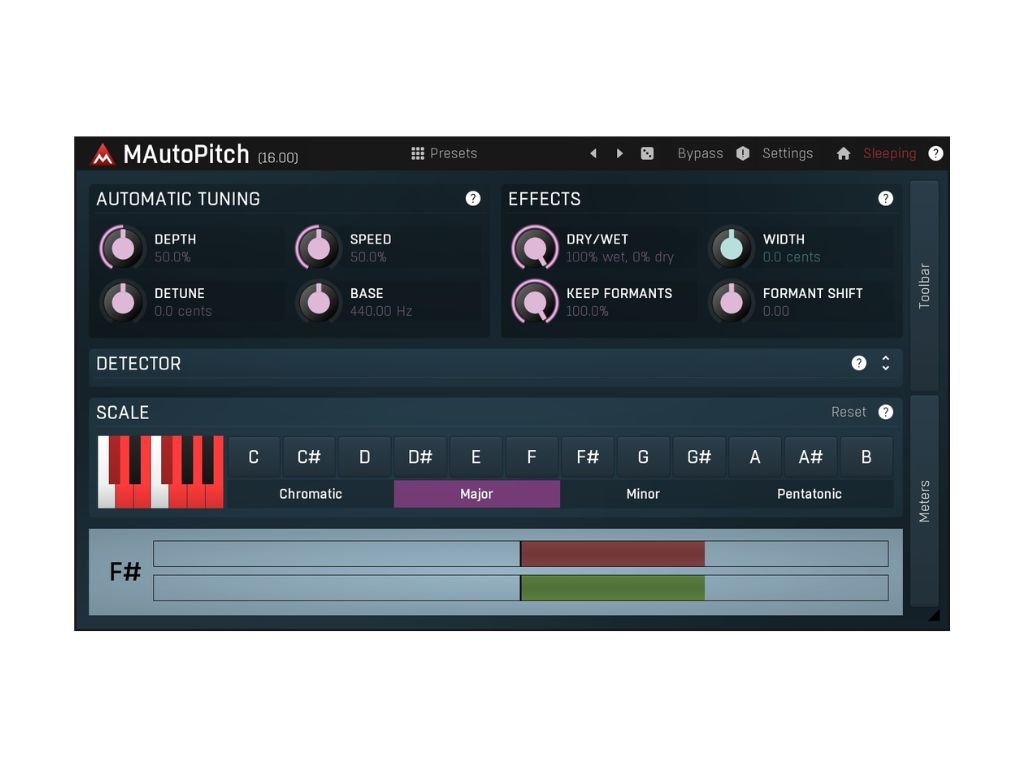Toggle note F in scale
Viewport: 1024px width, 767px height.
532,457
